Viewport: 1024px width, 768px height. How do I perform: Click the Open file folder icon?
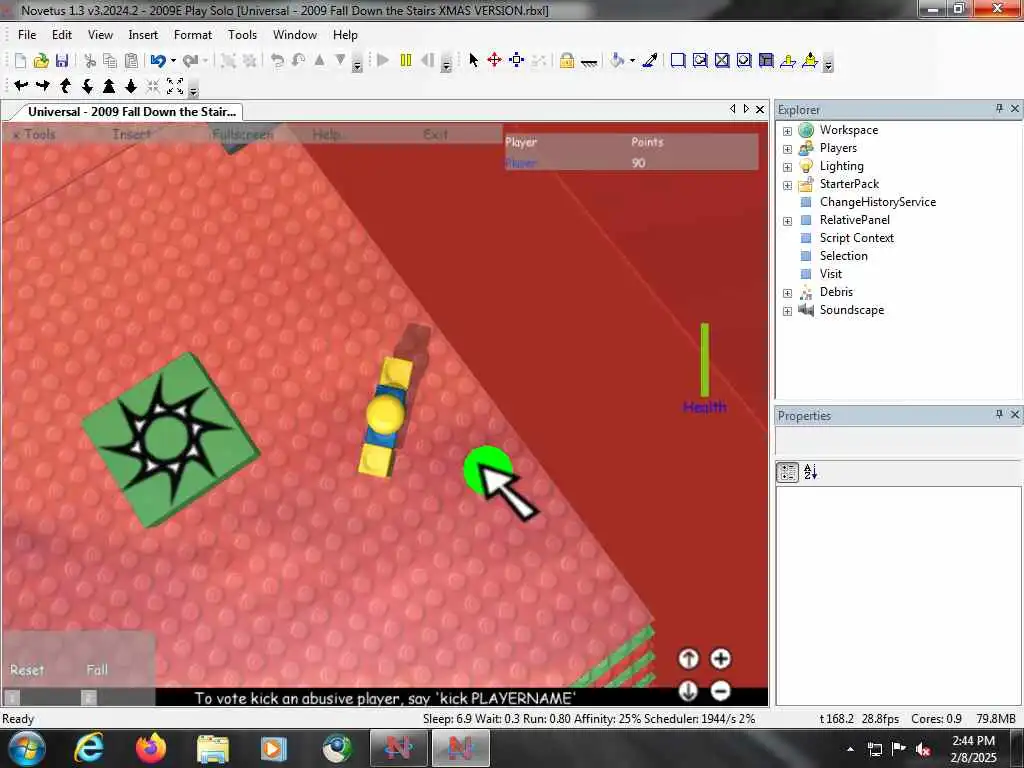41,61
